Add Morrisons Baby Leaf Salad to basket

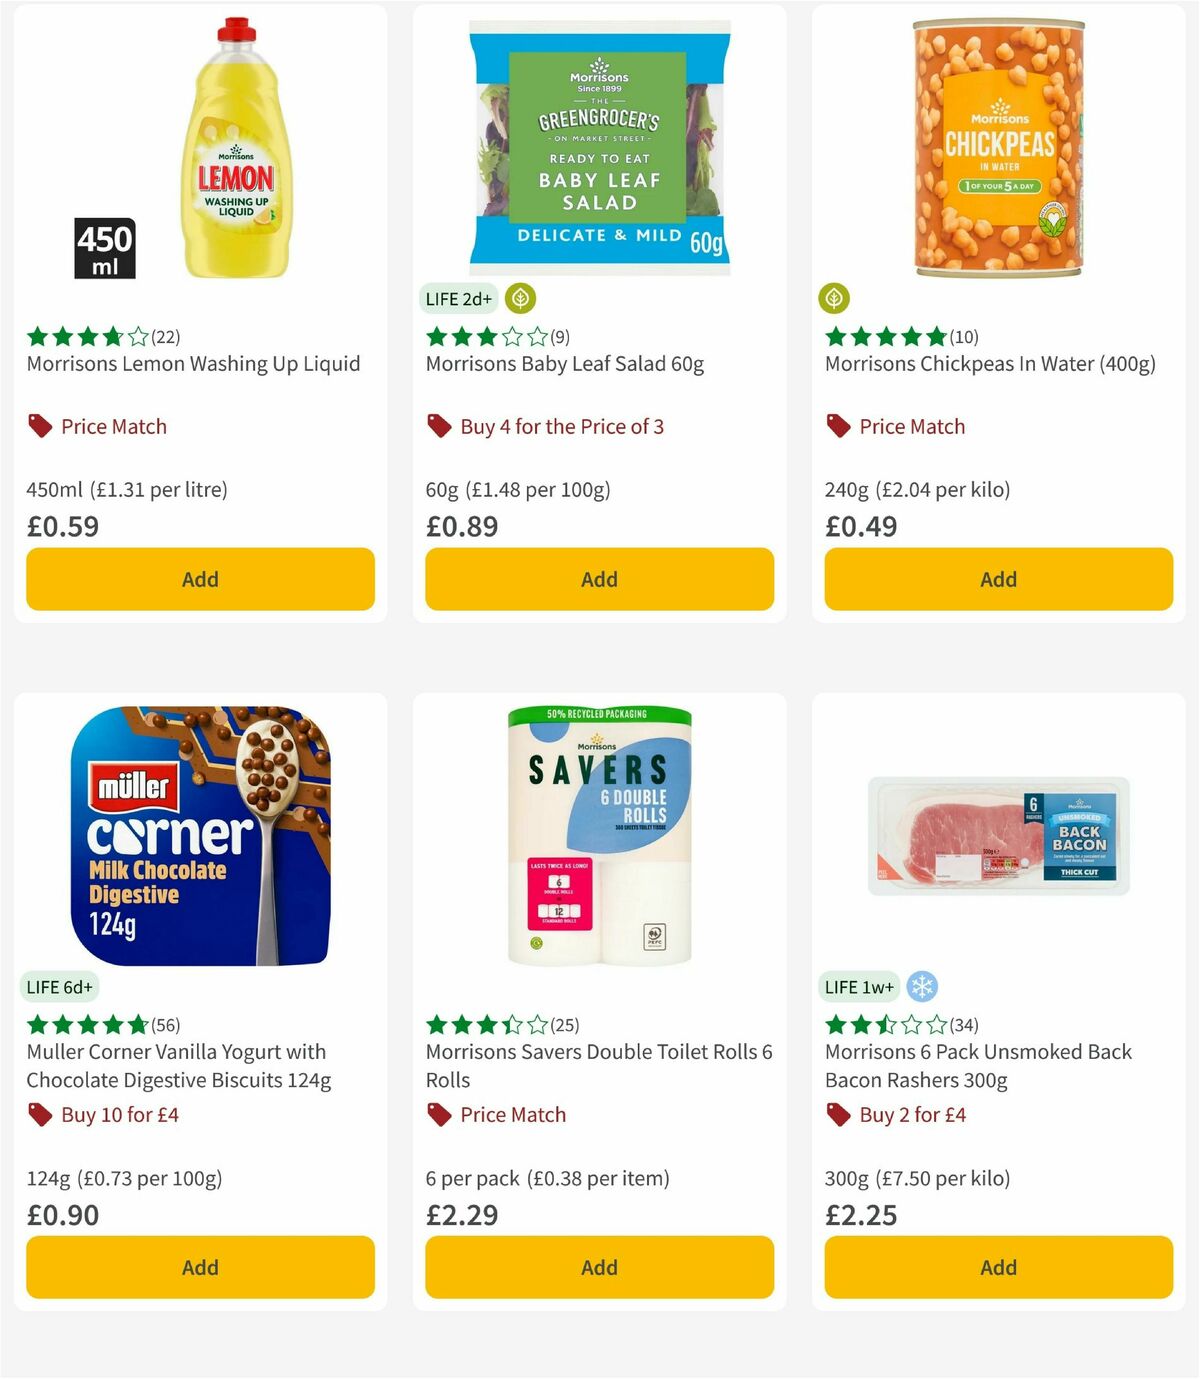598,579
